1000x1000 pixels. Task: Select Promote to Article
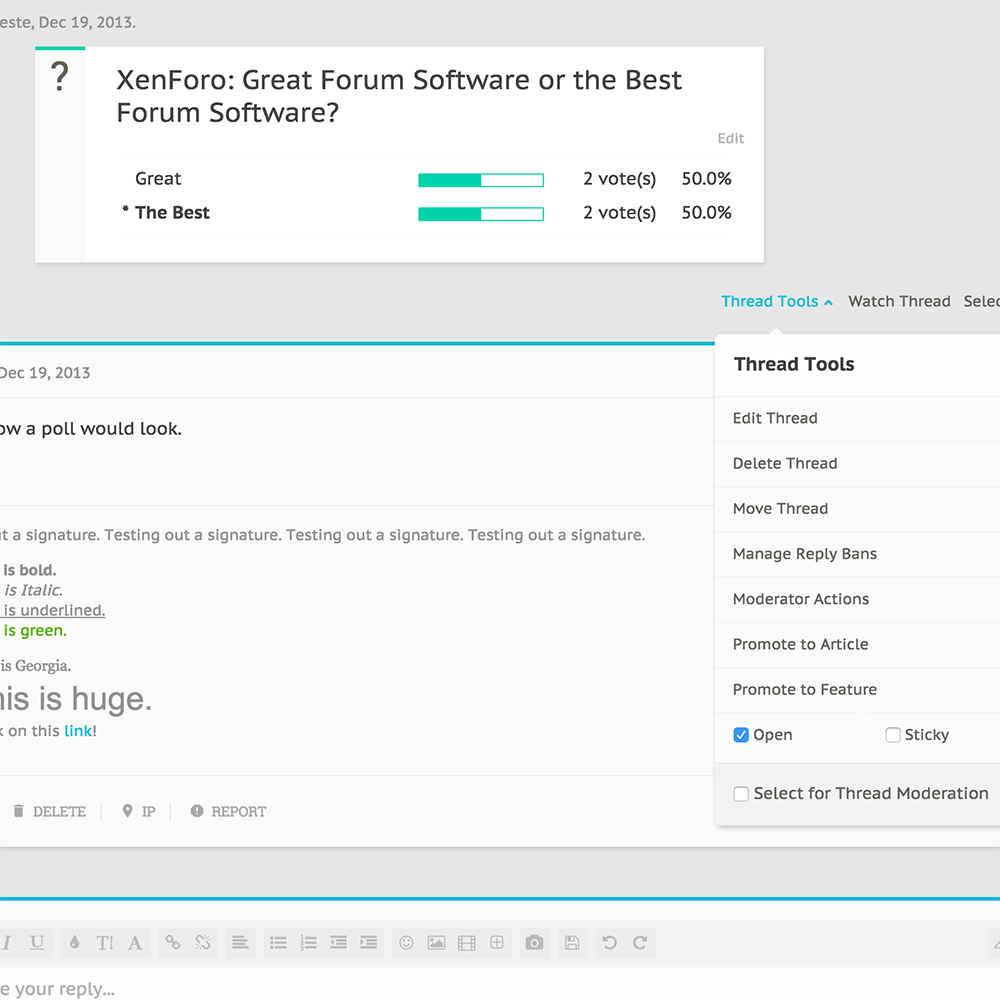coord(857,645)
